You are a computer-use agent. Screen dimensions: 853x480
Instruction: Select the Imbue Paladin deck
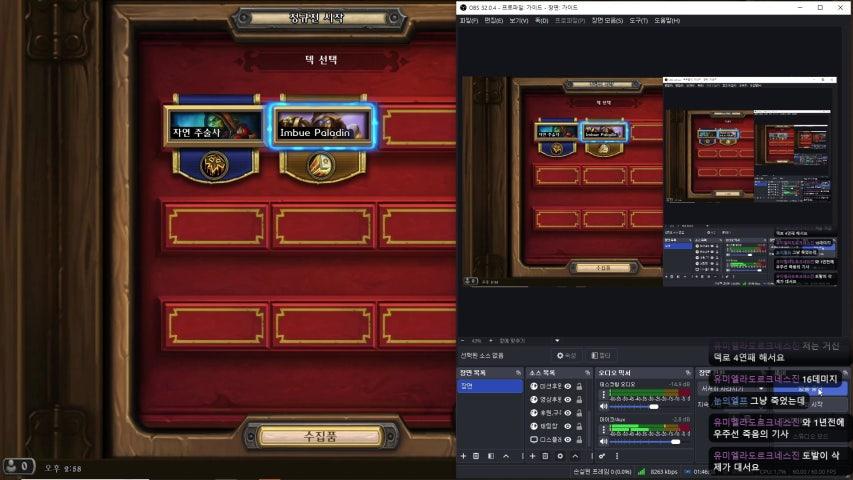(x=322, y=125)
